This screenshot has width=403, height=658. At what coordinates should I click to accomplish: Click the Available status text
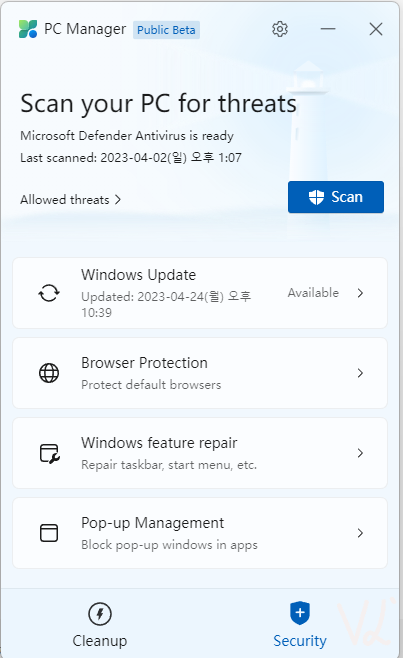pyautogui.click(x=313, y=292)
